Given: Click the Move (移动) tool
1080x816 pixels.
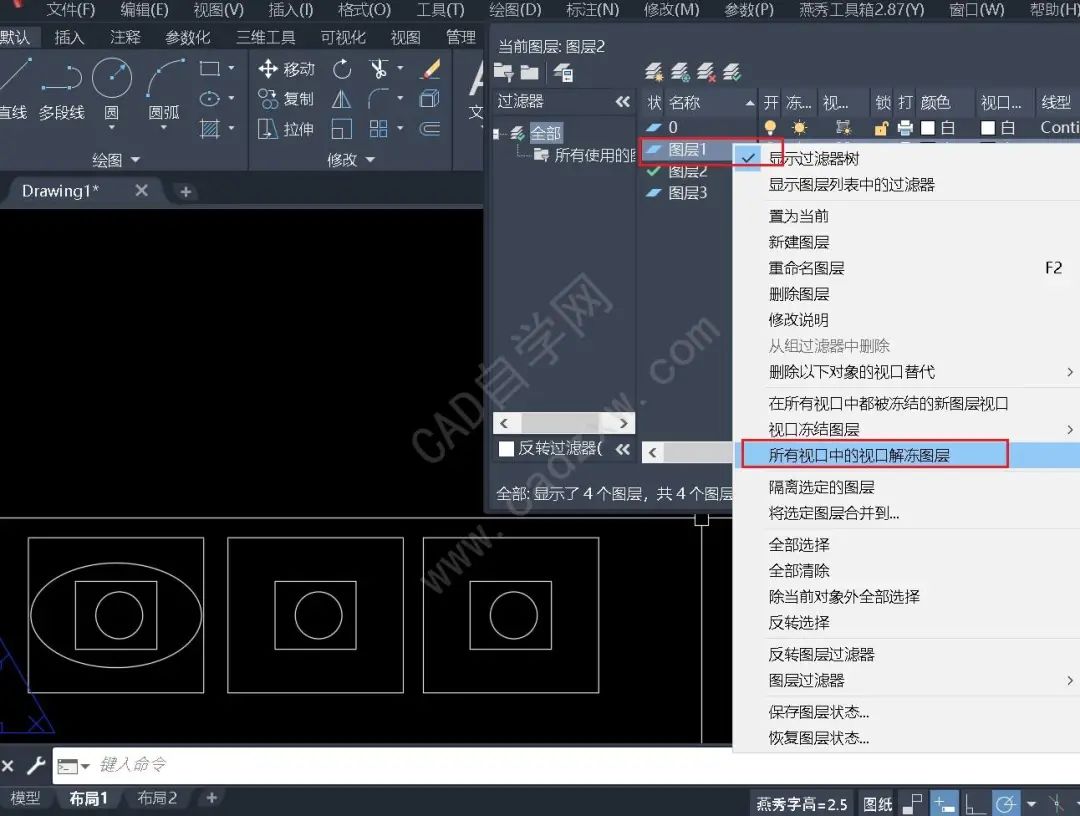Looking at the screenshot, I should point(286,69).
